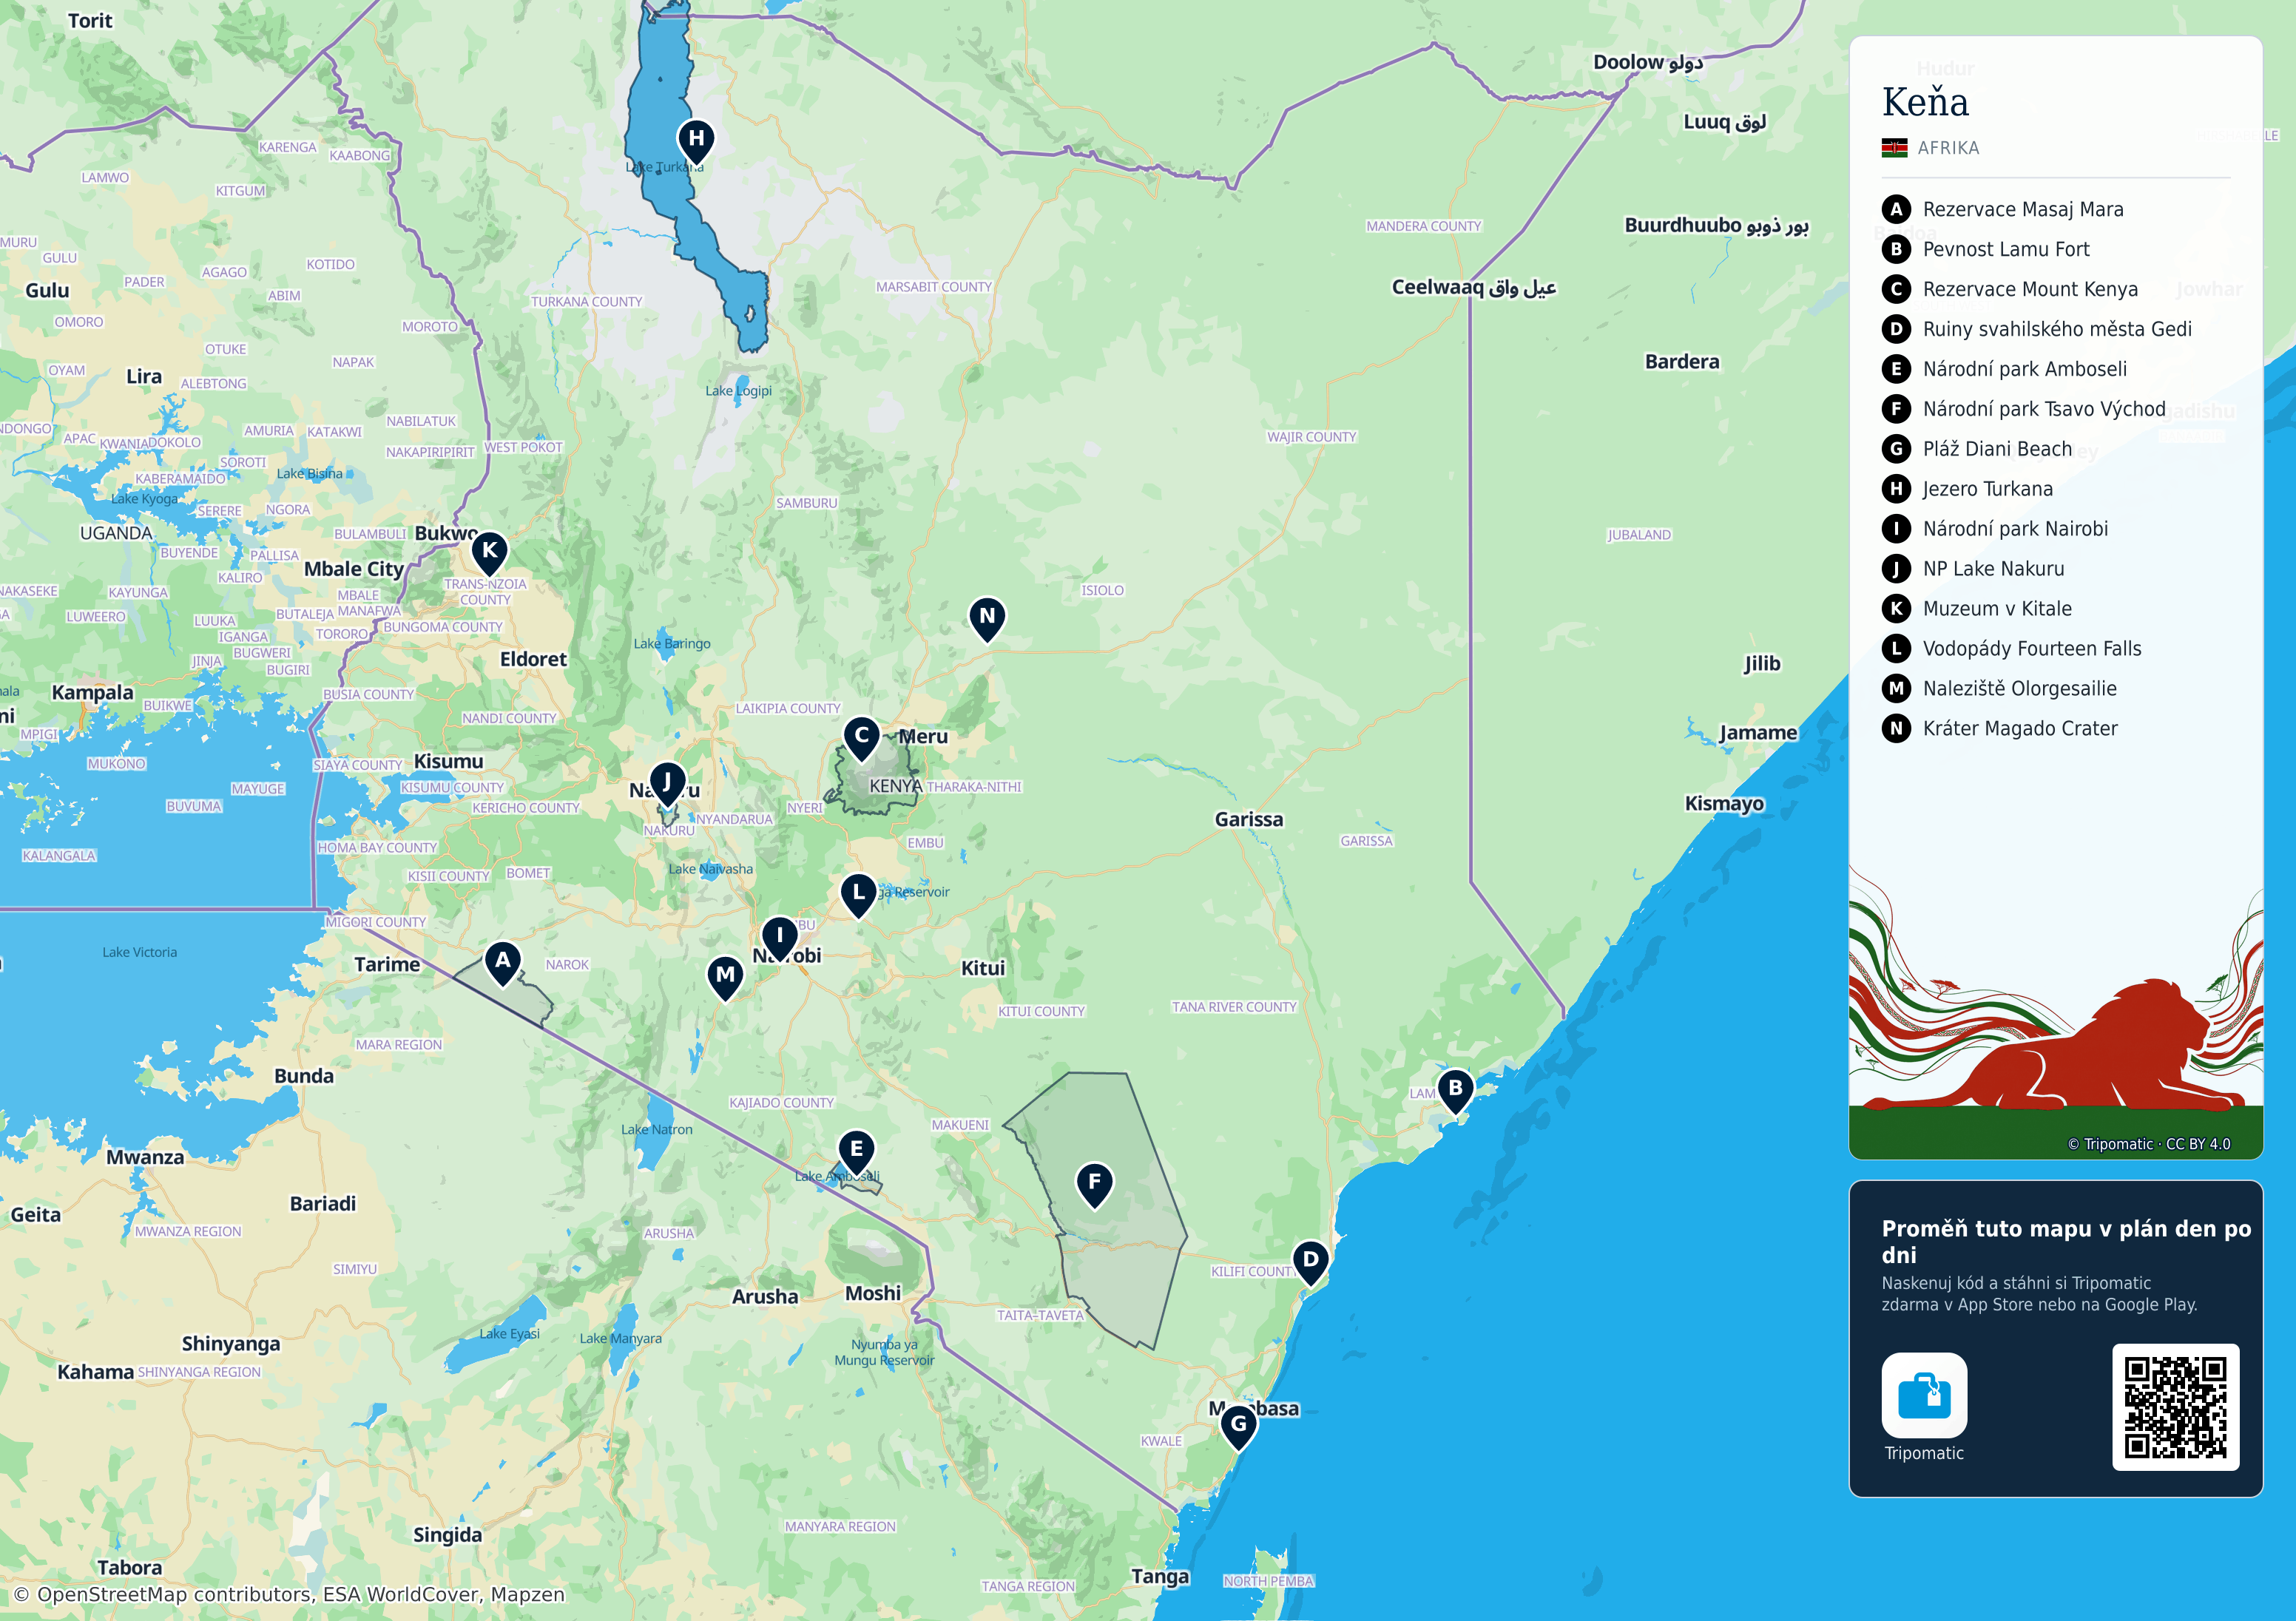Screen dimensions: 2296x1621
Task: Click the AFRIKA continent label
Action: click(x=1948, y=148)
